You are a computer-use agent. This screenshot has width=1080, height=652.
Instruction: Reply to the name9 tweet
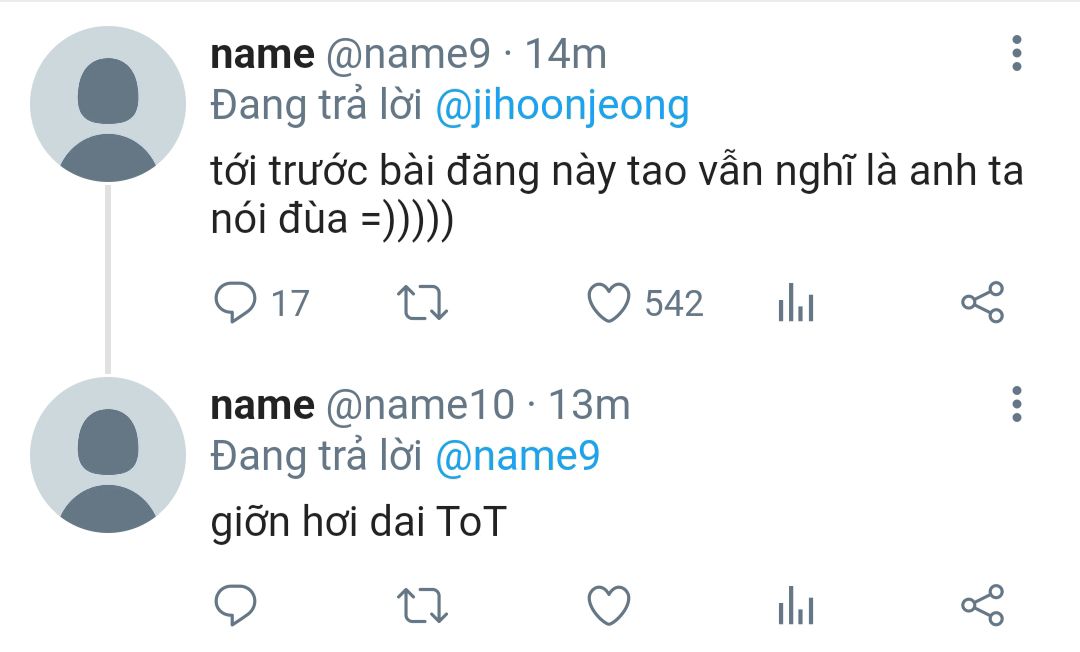[237, 303]
